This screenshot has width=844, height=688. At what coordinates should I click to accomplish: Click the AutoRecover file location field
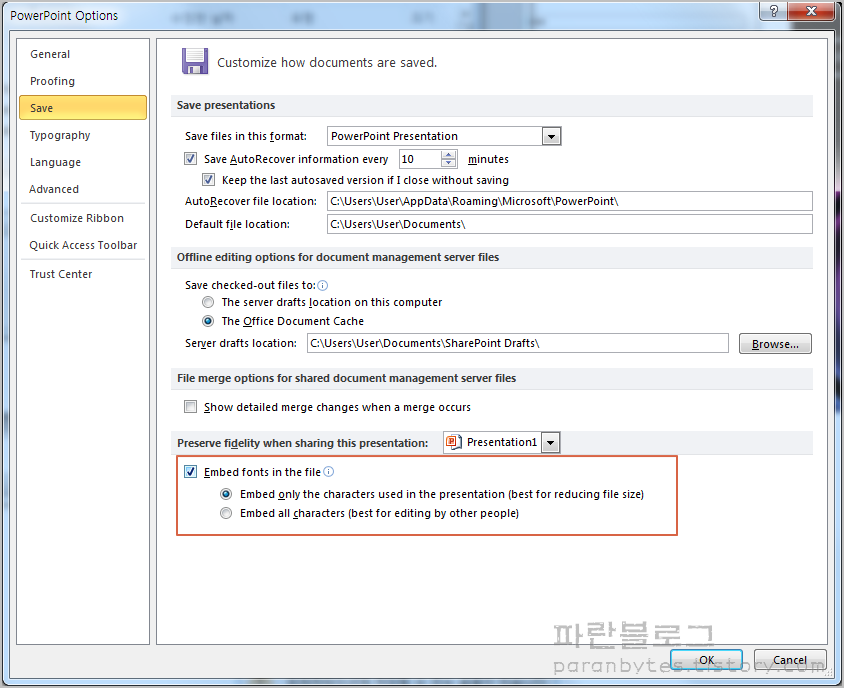(569, 201)
